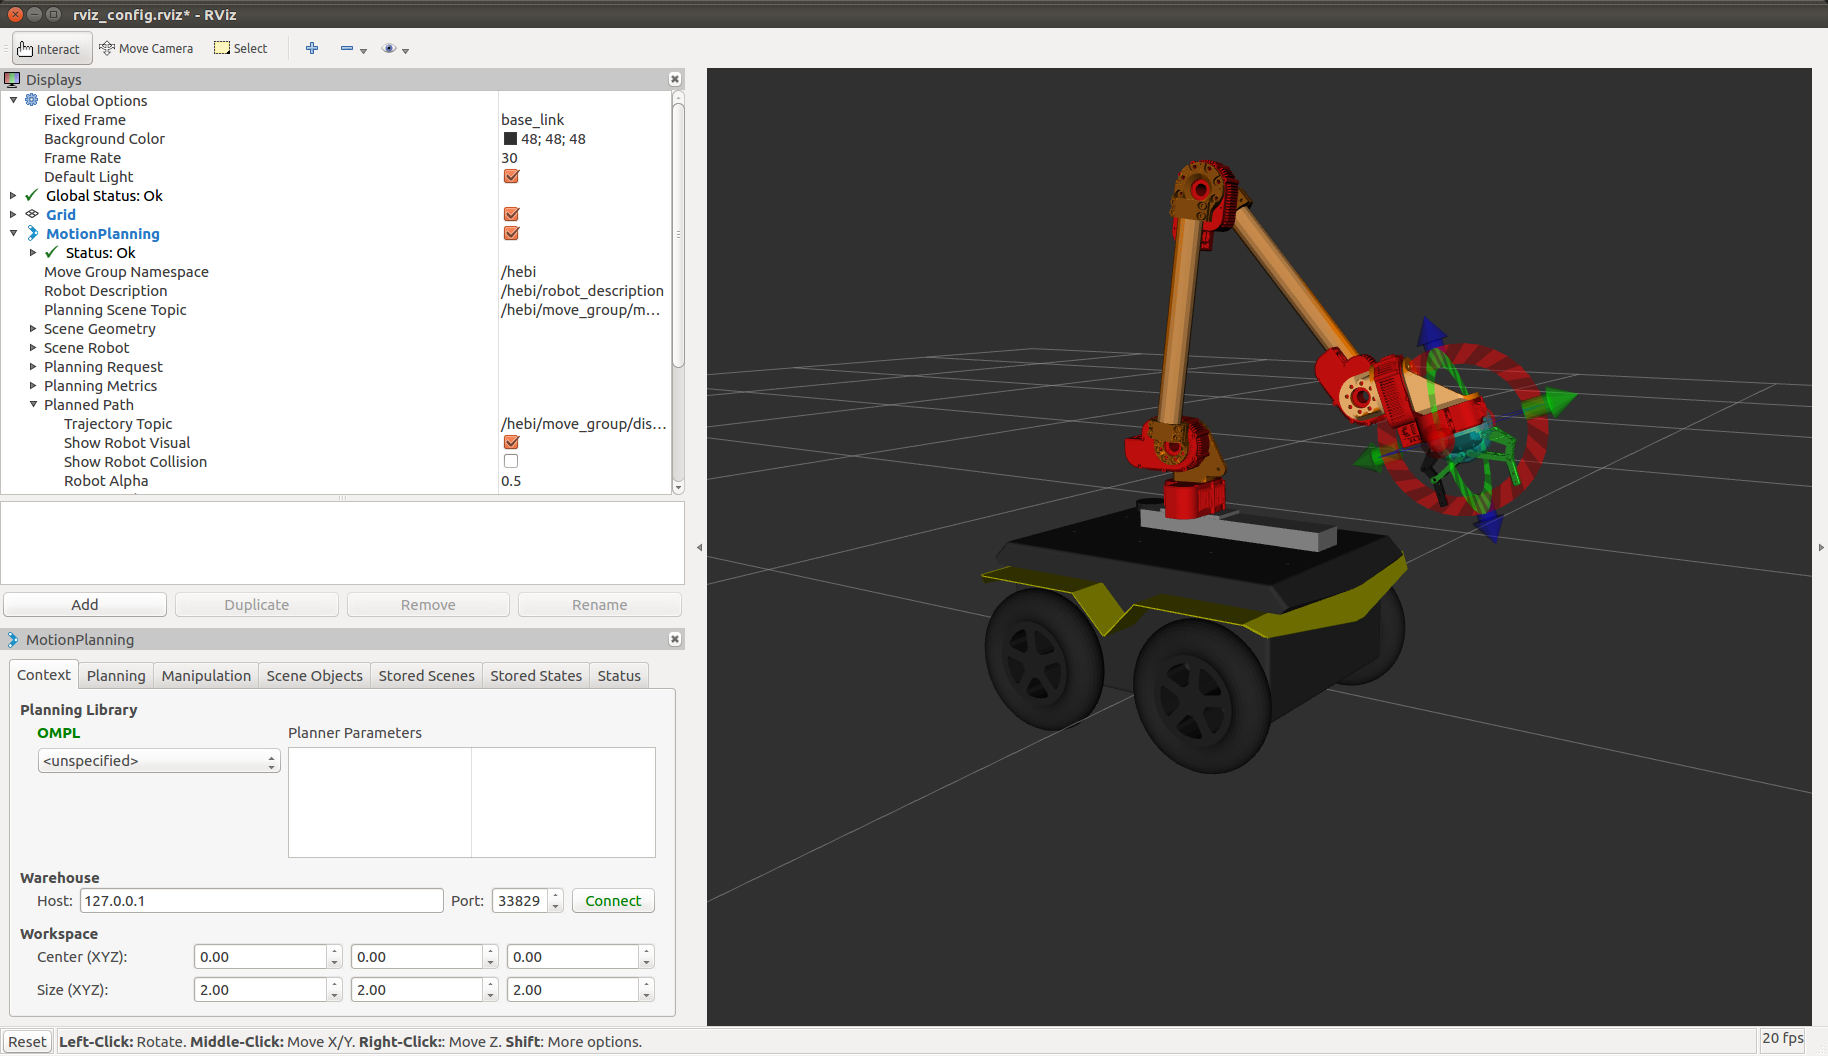Click the Grid display icon
This screenshot has width=1828, height=1056.
[x=31, y=214]
